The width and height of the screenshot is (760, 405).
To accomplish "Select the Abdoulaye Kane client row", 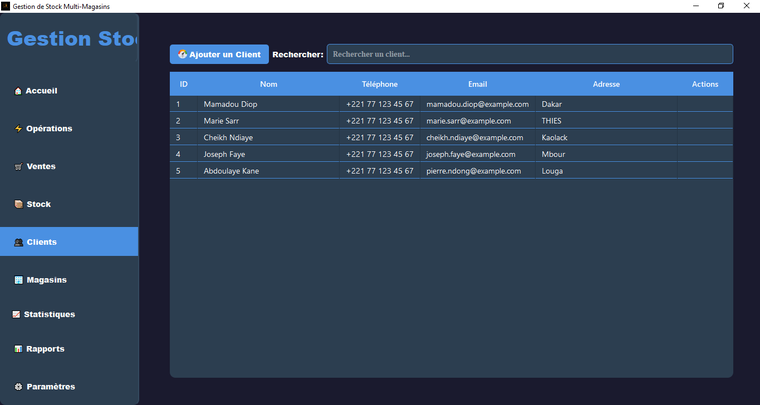I will 231,171.
